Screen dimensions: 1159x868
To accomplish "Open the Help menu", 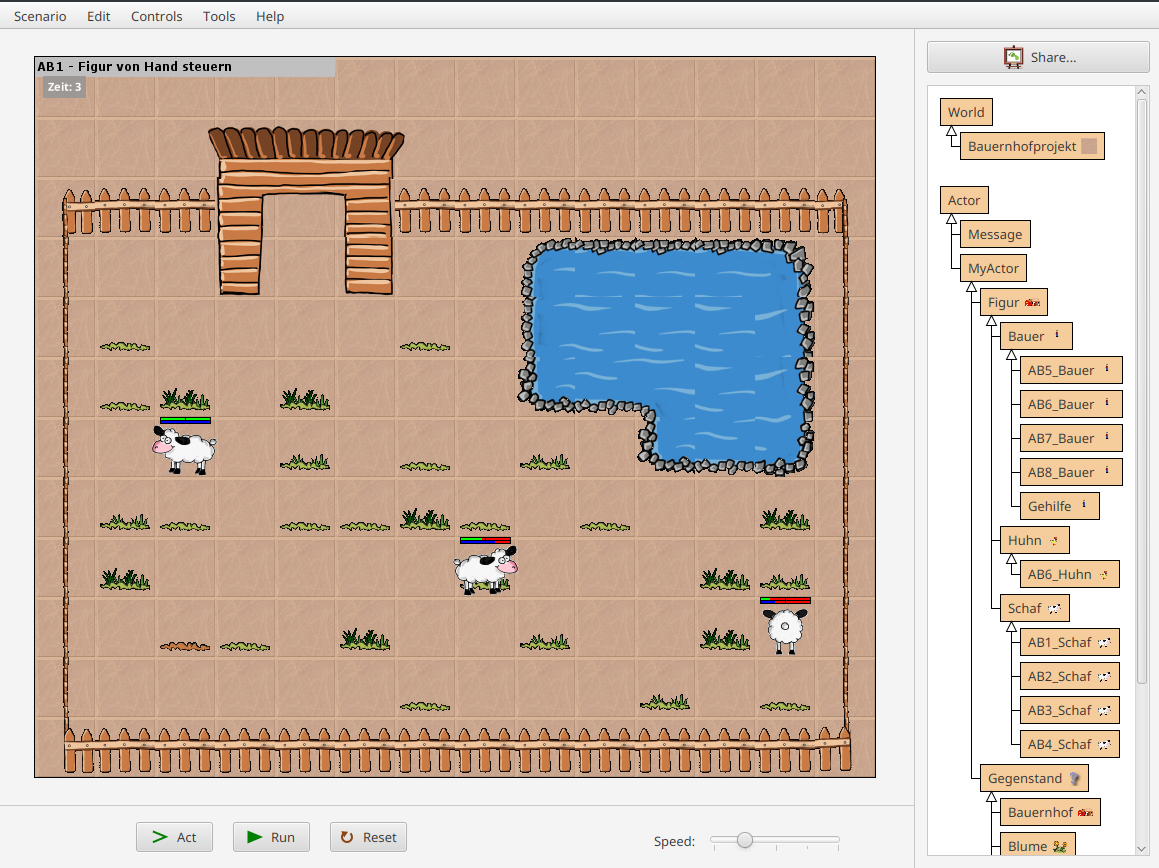I will coord(270,16).
